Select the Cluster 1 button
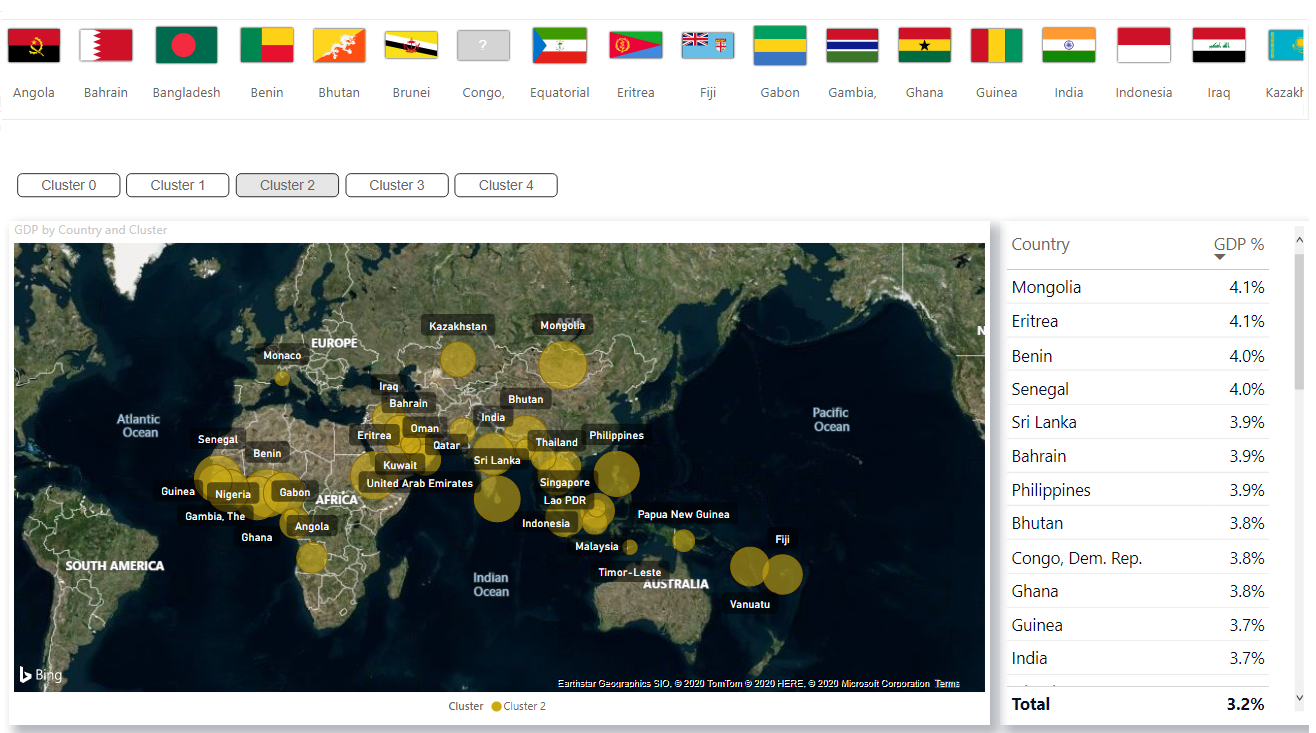Viewport: 1316px width, 733px height. point(178,185)
